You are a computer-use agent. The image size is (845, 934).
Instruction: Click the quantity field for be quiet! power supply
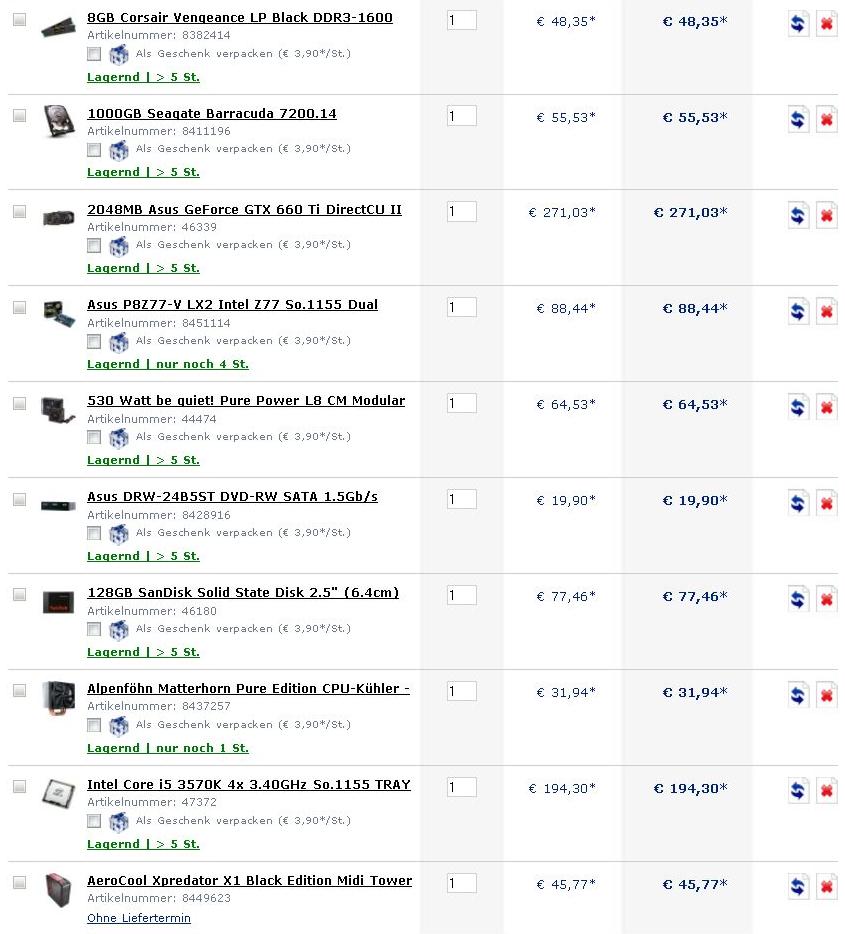(x=462, y=403)
